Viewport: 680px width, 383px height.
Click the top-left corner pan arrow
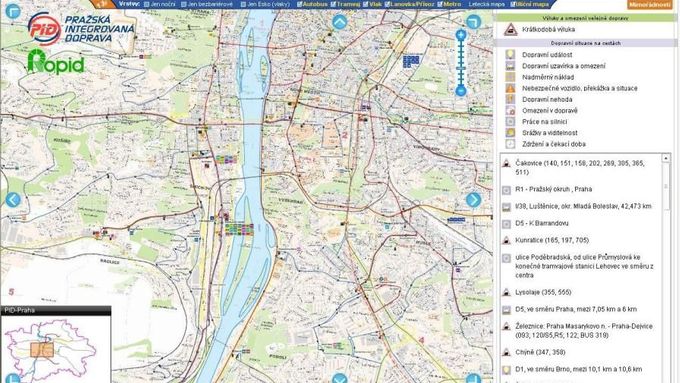pyautogui.click(x=13, y=11)
